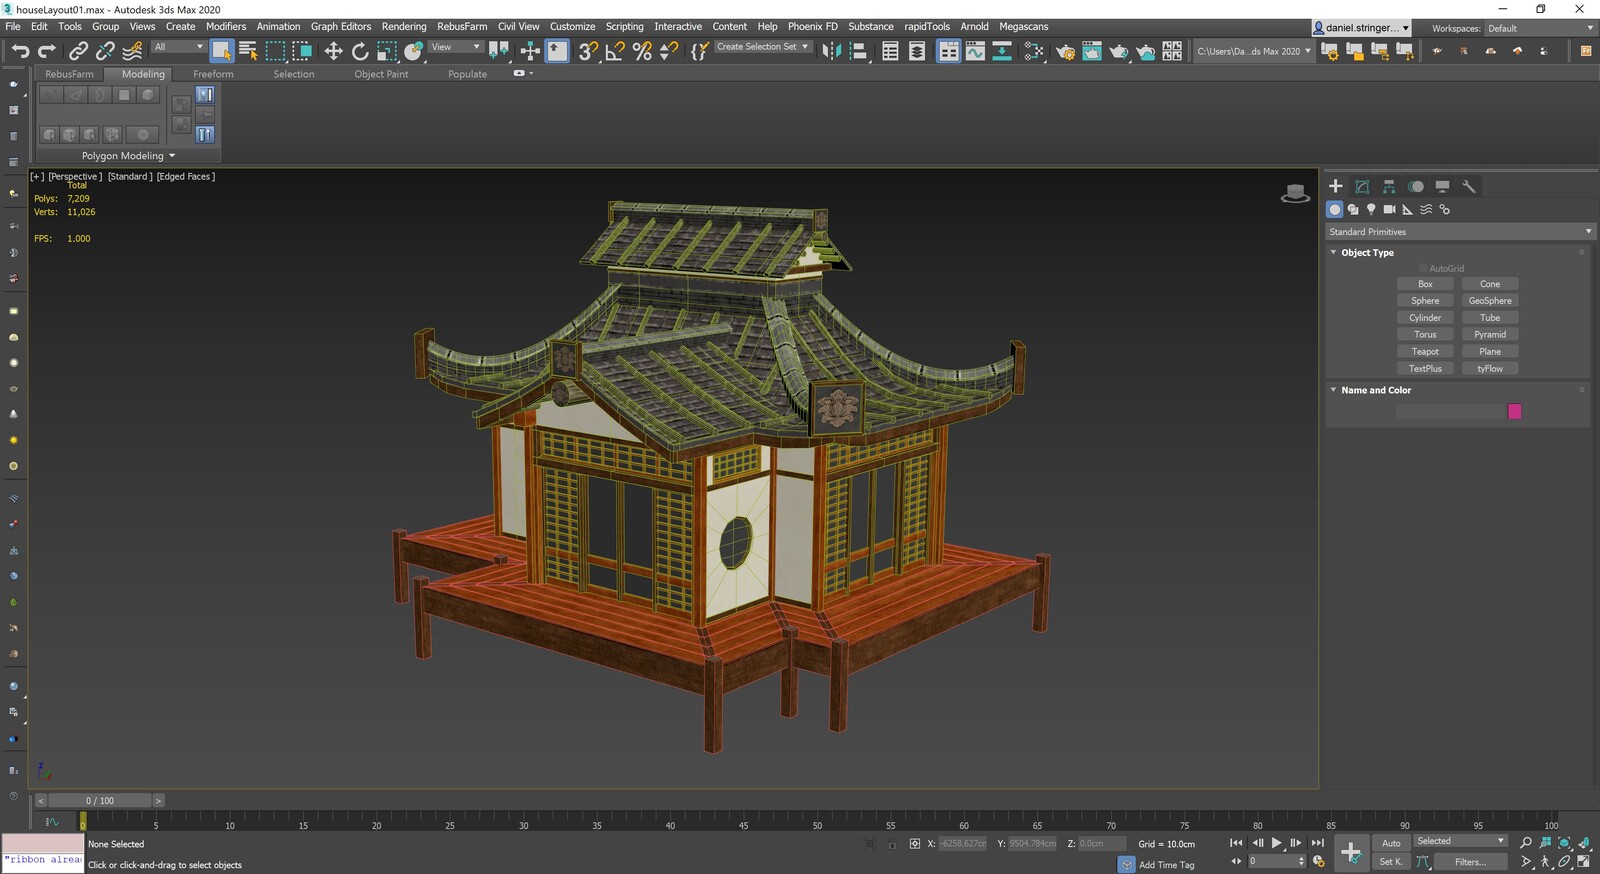Toggle Angle Snap
1600x874 pixels.
615,51
